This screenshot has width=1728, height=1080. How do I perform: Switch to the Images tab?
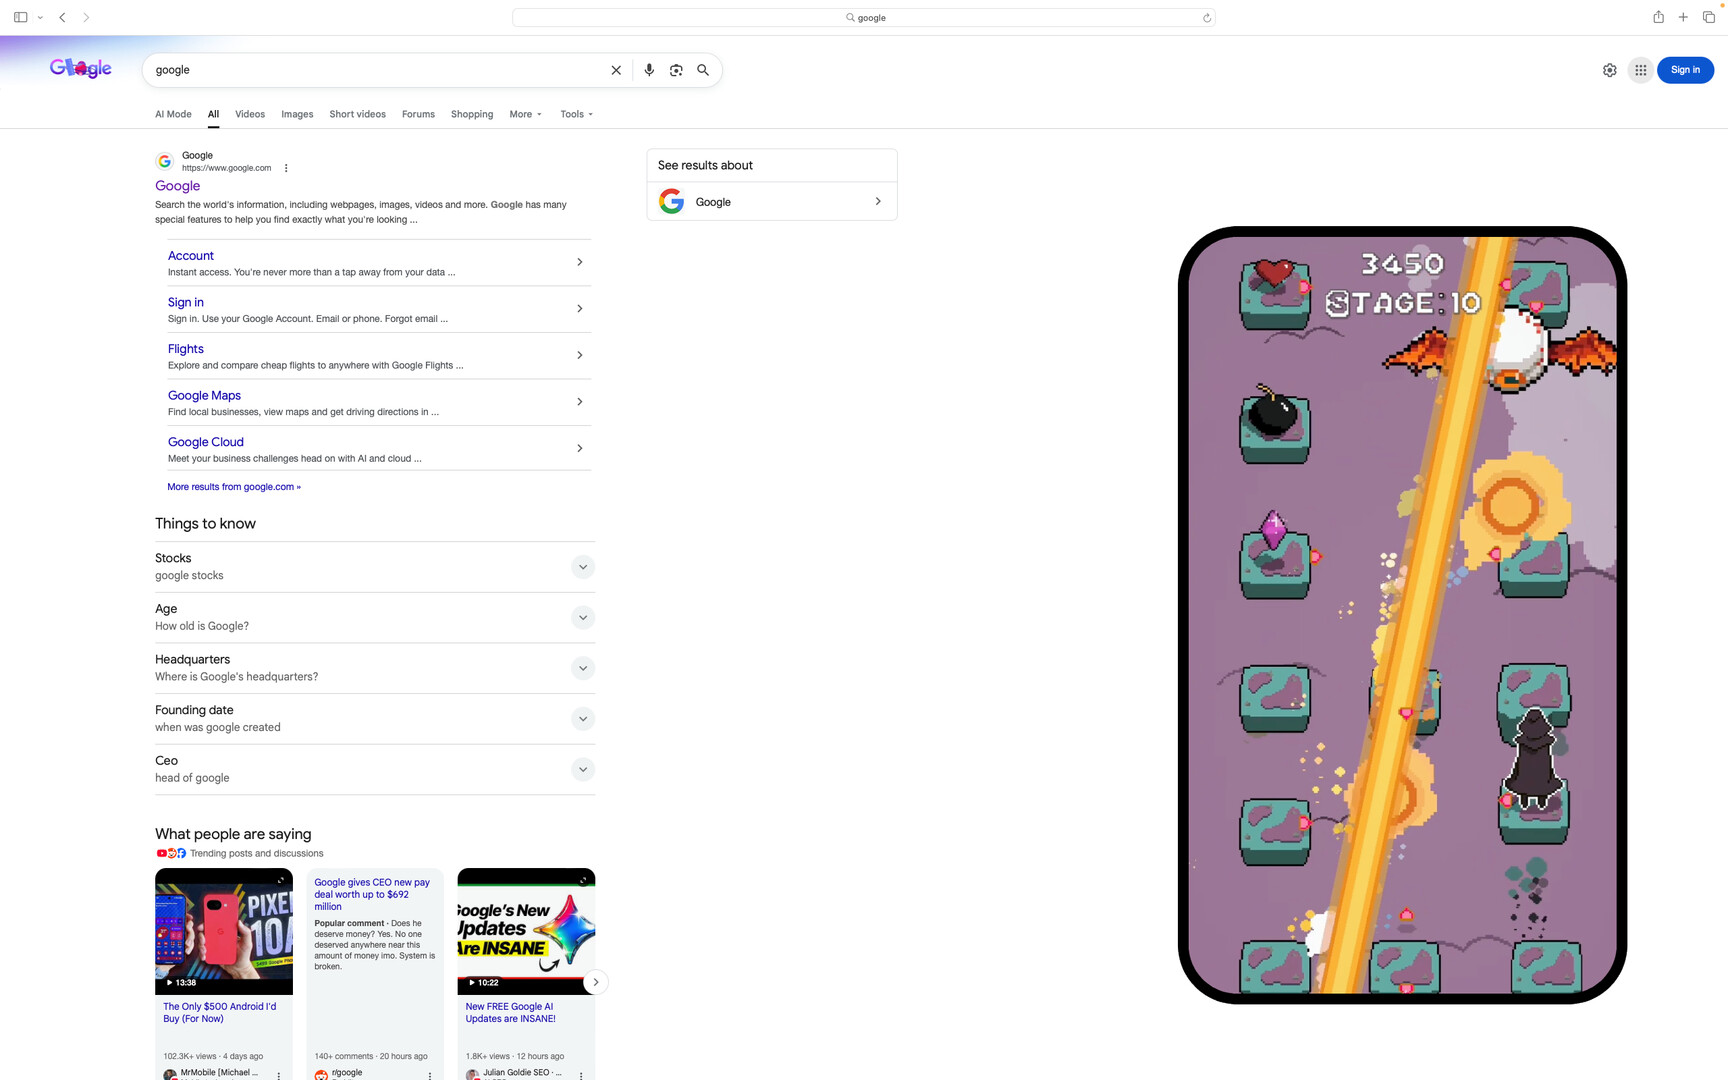tap(297, 114)
